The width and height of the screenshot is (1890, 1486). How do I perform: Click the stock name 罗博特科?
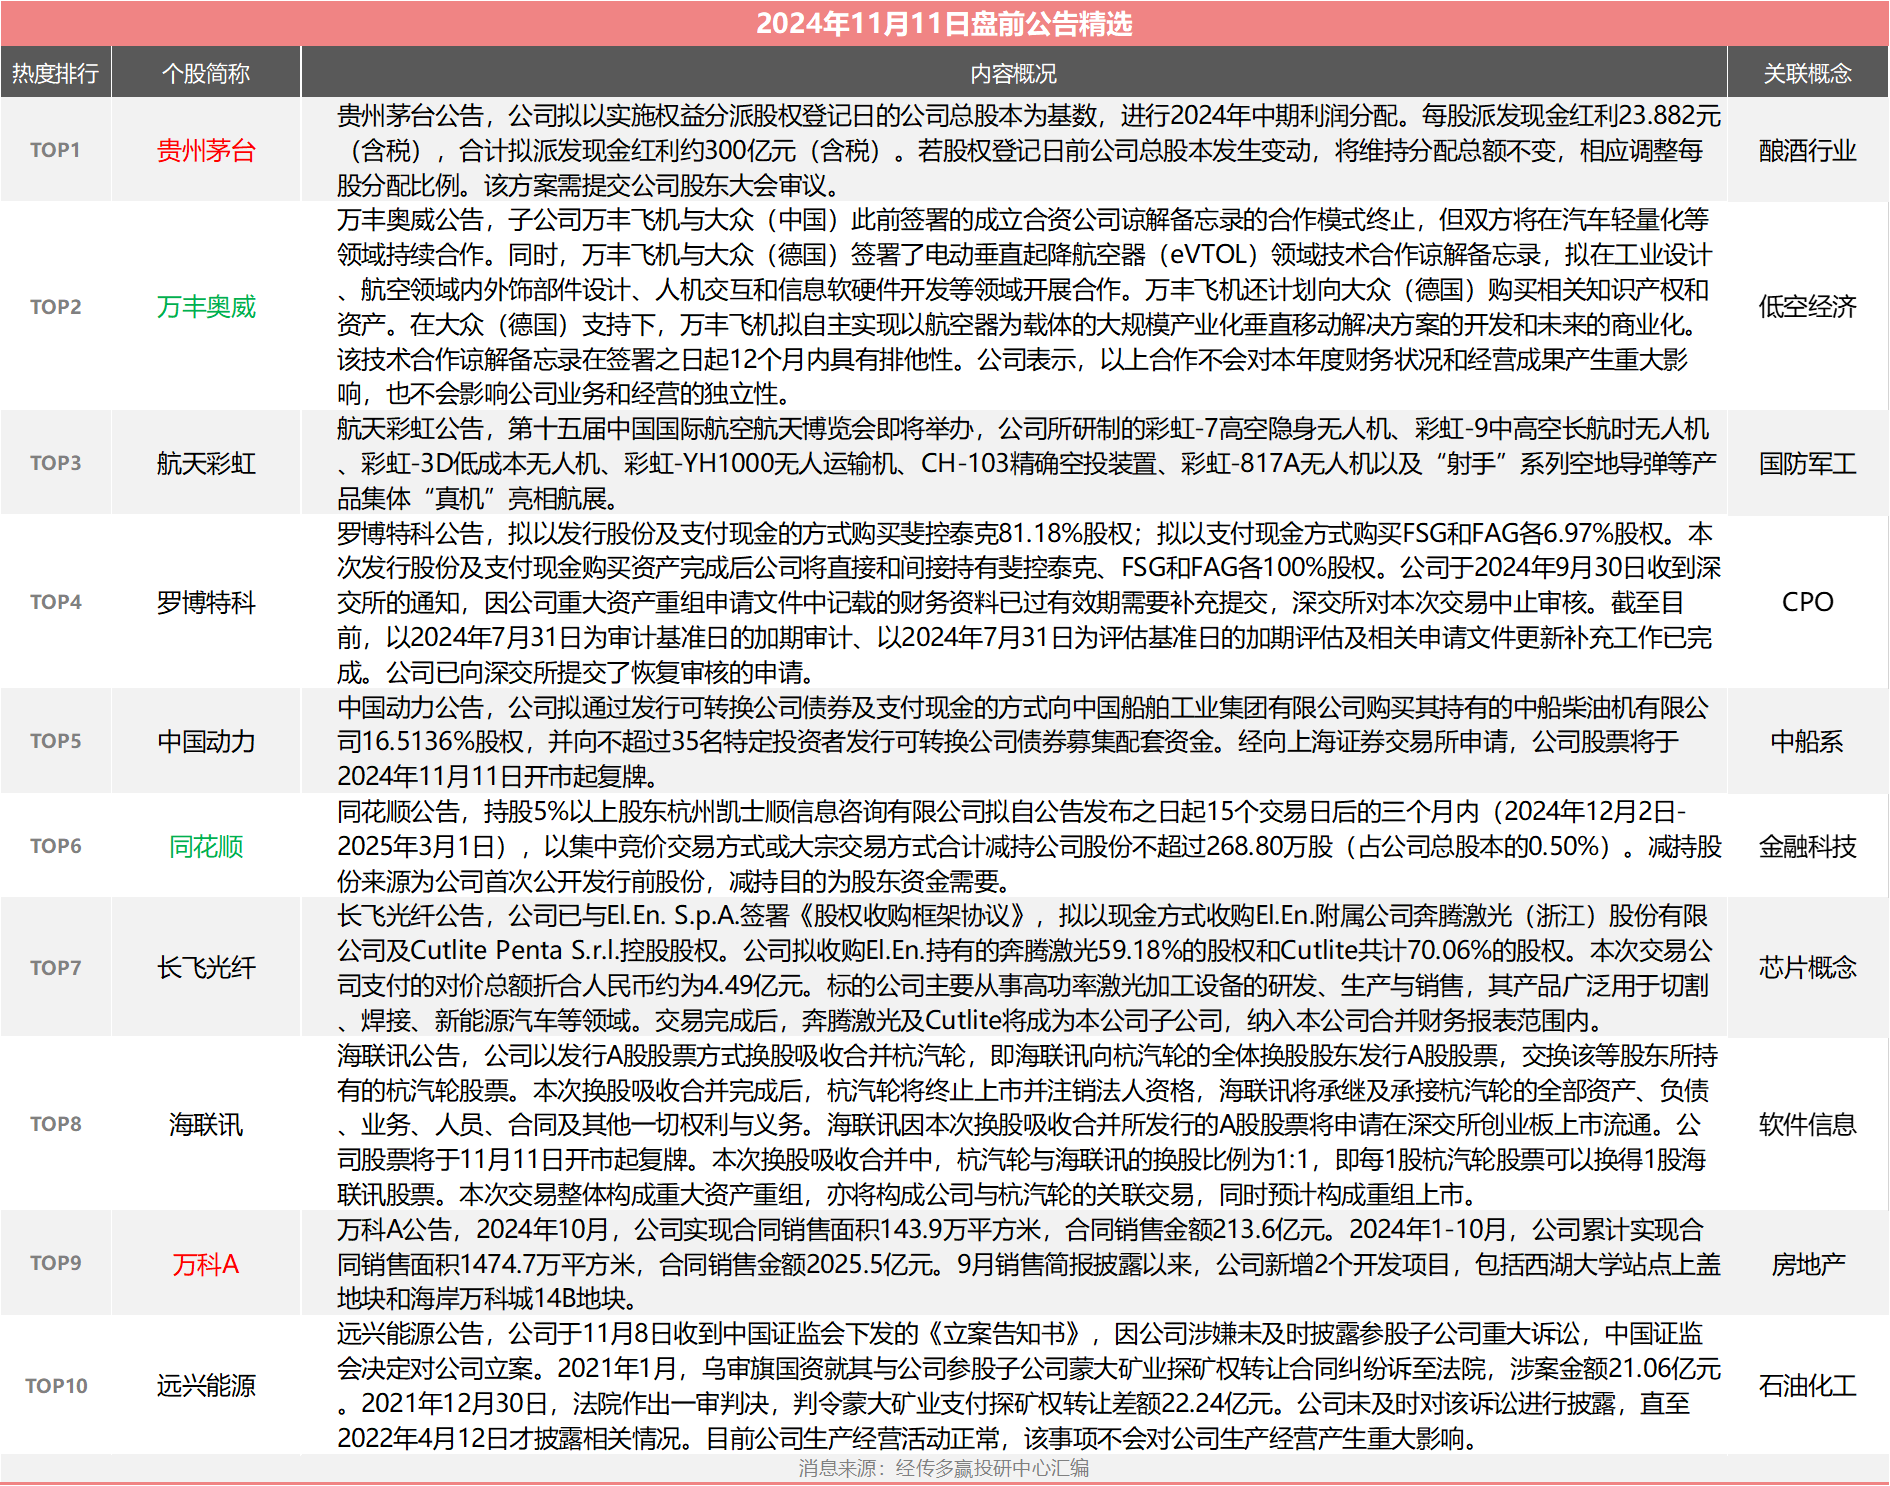pyautogui.click(x=206, y=602)
